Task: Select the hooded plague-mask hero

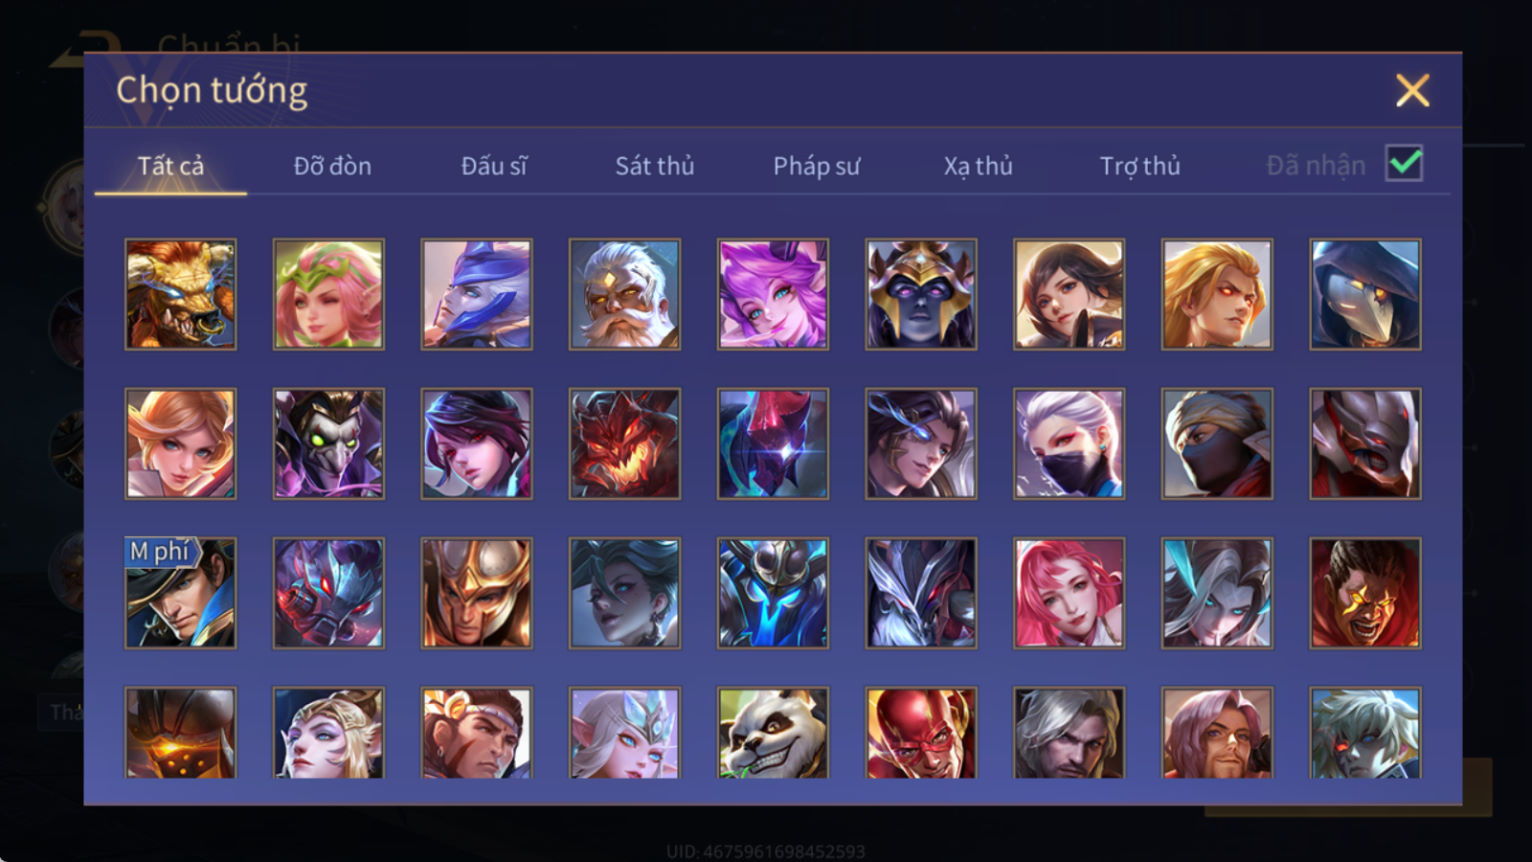Action: tap(1365, 294)
